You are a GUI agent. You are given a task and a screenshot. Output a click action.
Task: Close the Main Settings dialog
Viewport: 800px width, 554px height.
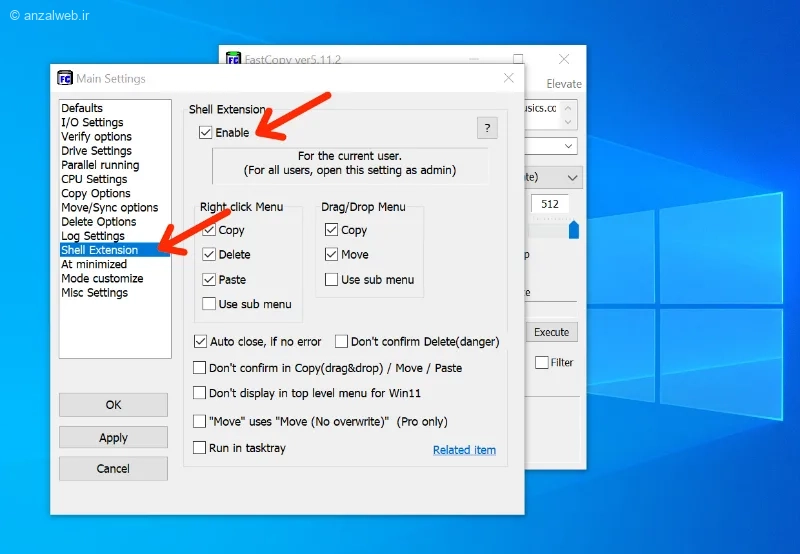tap(509, 78)
